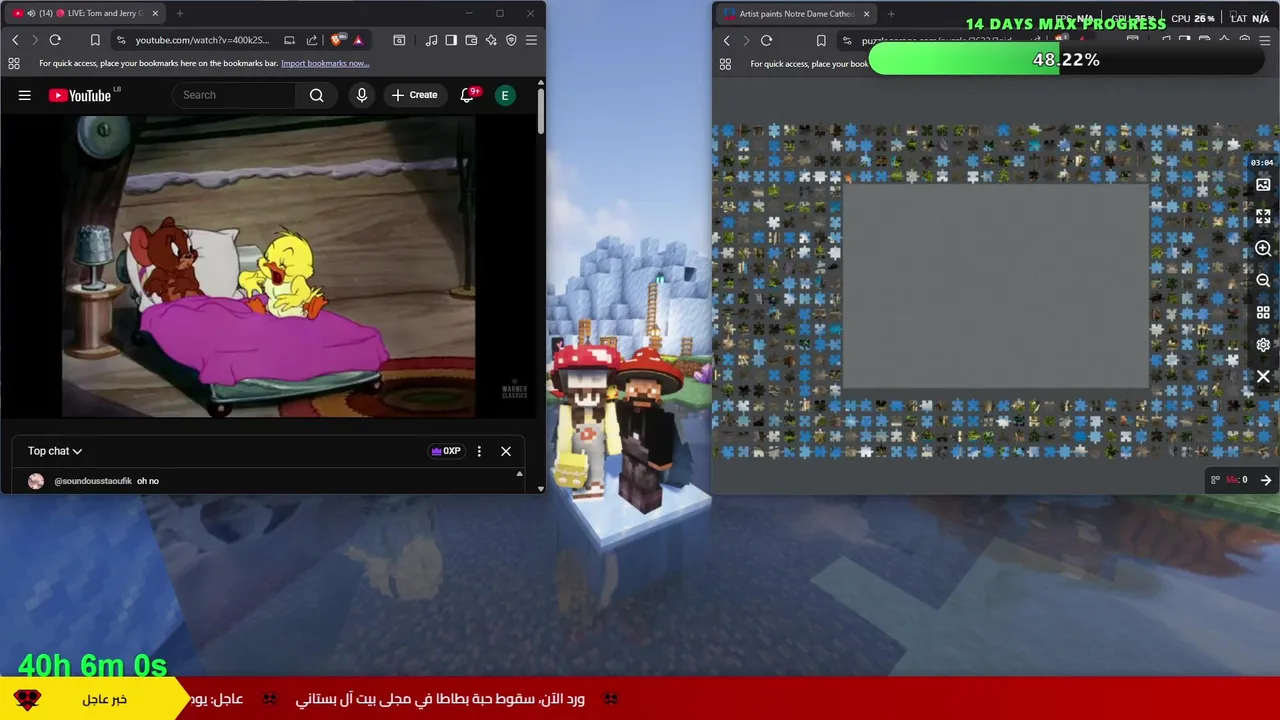Search with your voice microphone icon

pos(362,95)
